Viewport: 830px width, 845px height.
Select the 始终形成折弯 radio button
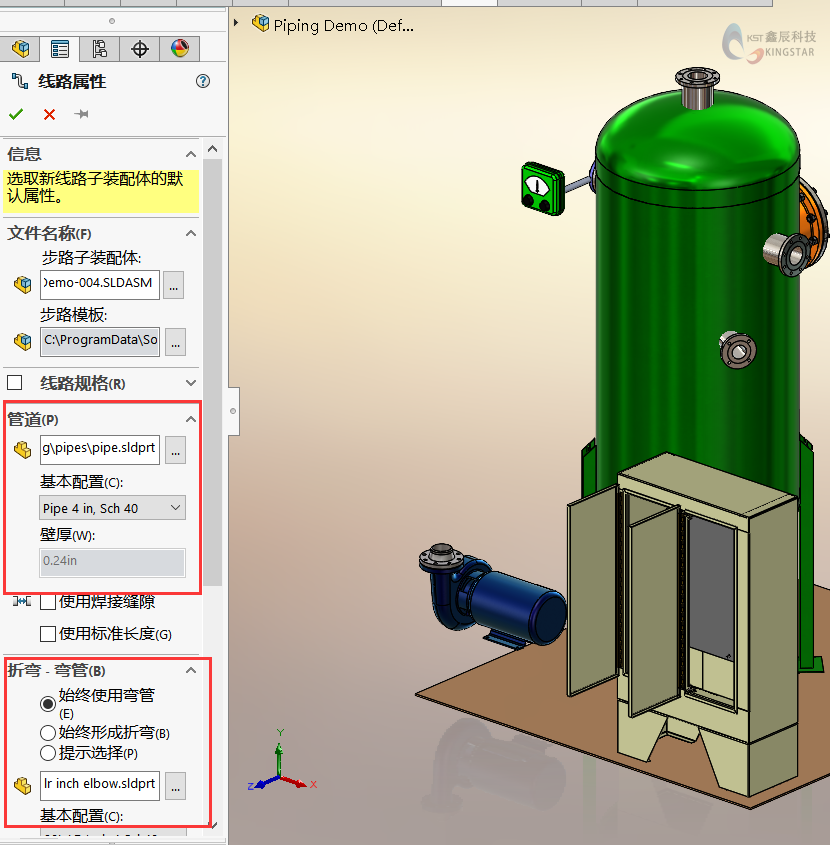[x=47, y=731]
